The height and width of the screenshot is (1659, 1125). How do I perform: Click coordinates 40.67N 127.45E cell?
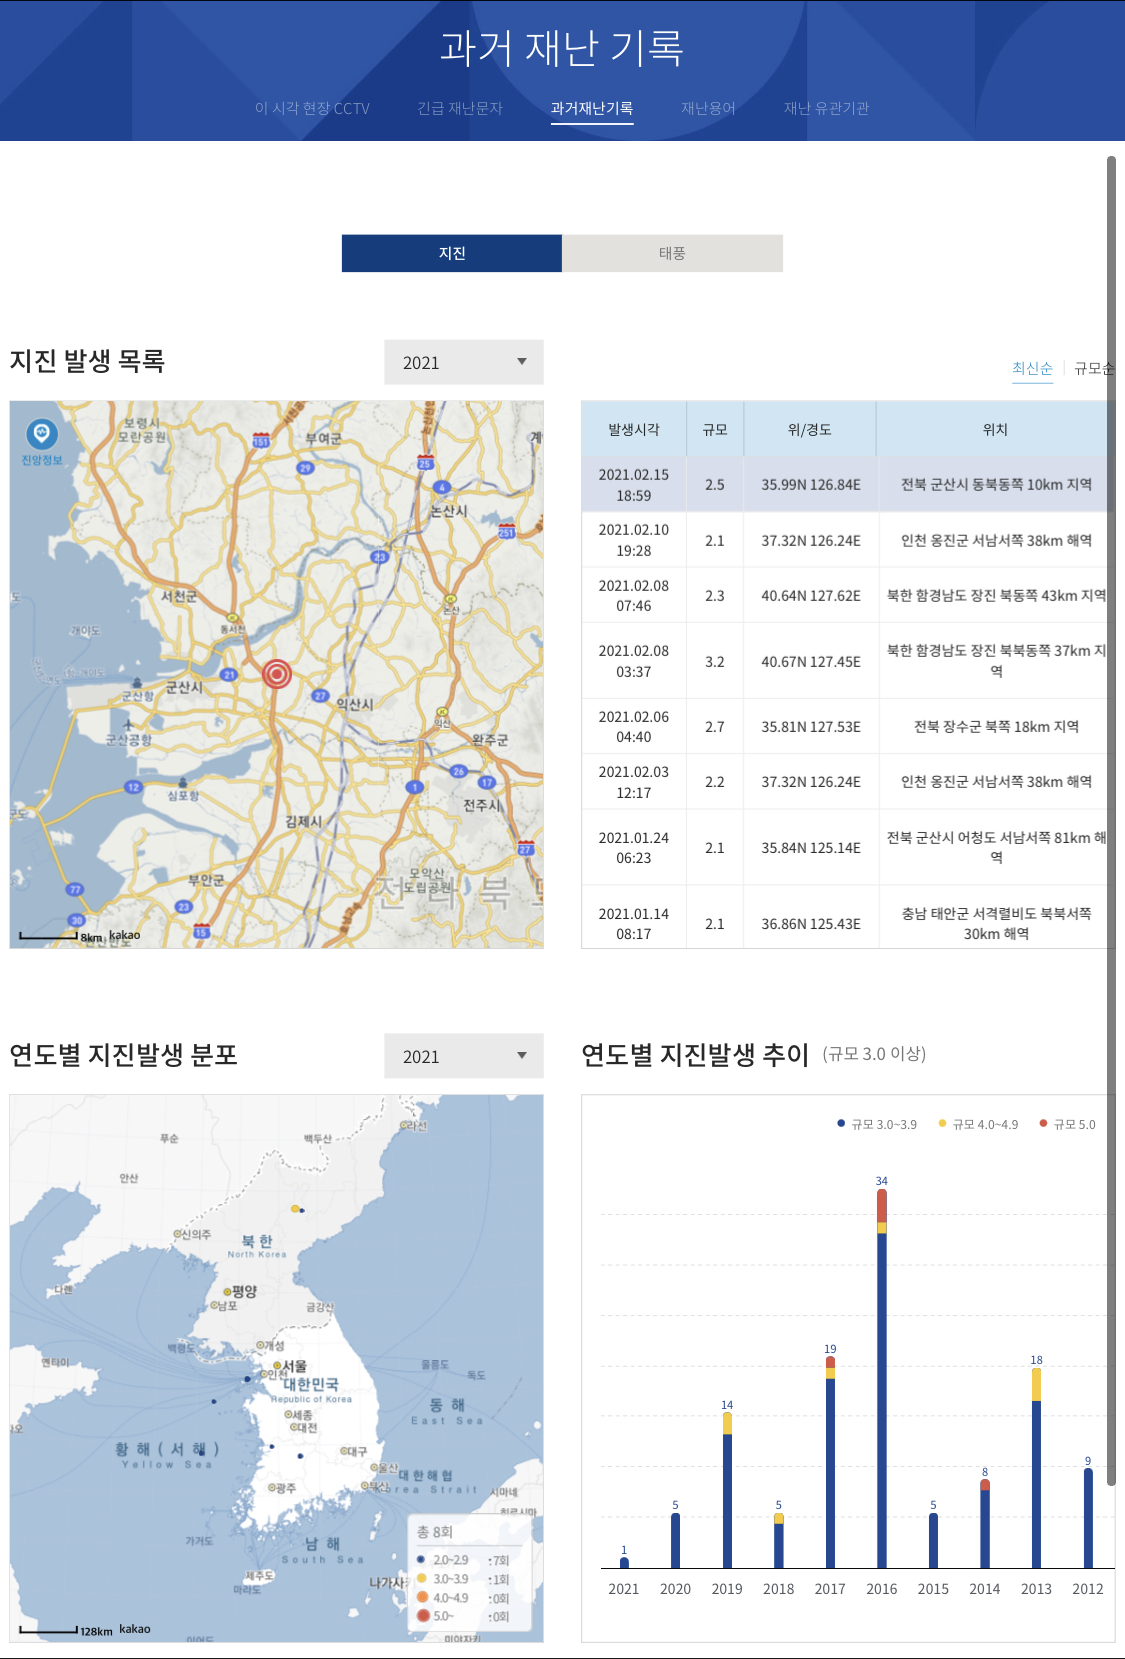pyautogui.click(x=811, y=662)
